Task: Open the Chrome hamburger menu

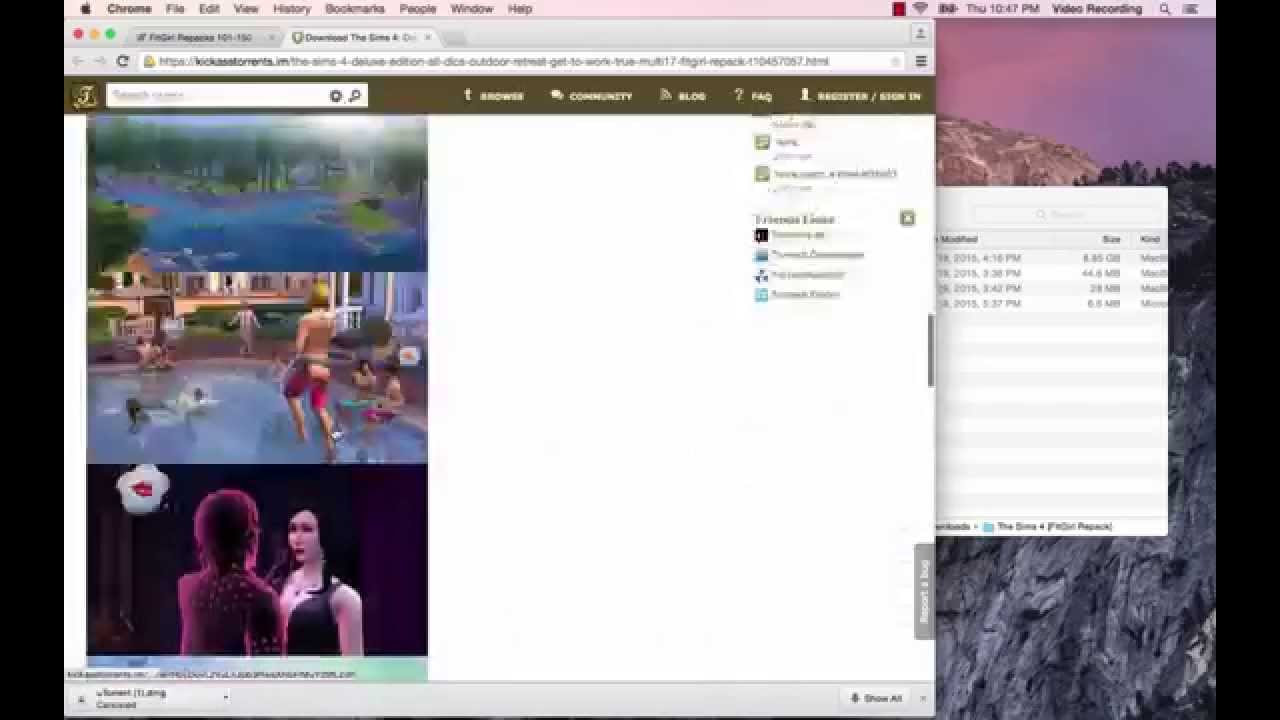Action: click(x=921, y=61)
